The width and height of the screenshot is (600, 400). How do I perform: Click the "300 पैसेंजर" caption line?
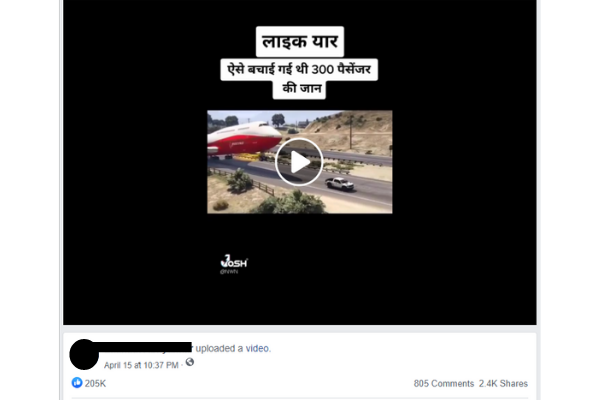tap(299, 69)
